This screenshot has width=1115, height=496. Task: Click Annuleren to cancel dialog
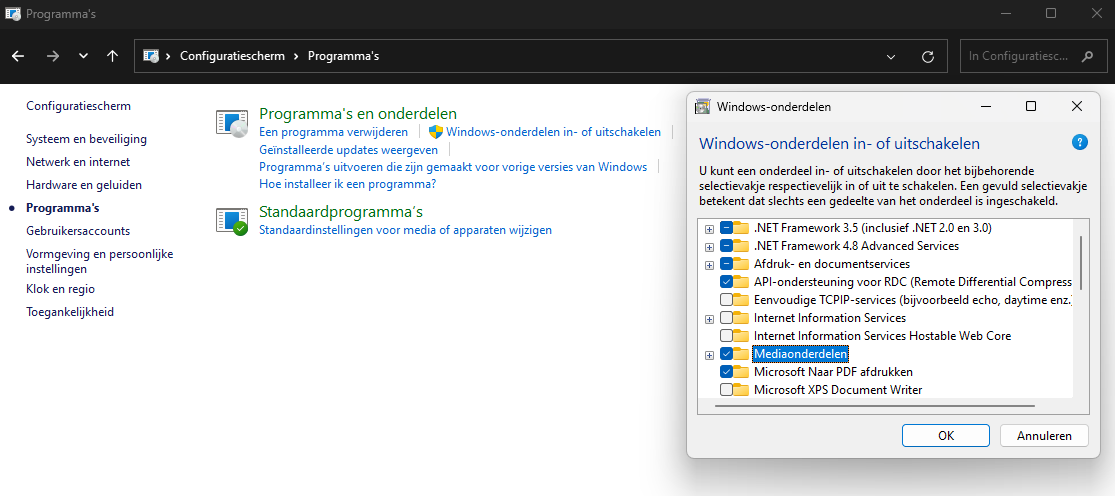pos(1044,436)
